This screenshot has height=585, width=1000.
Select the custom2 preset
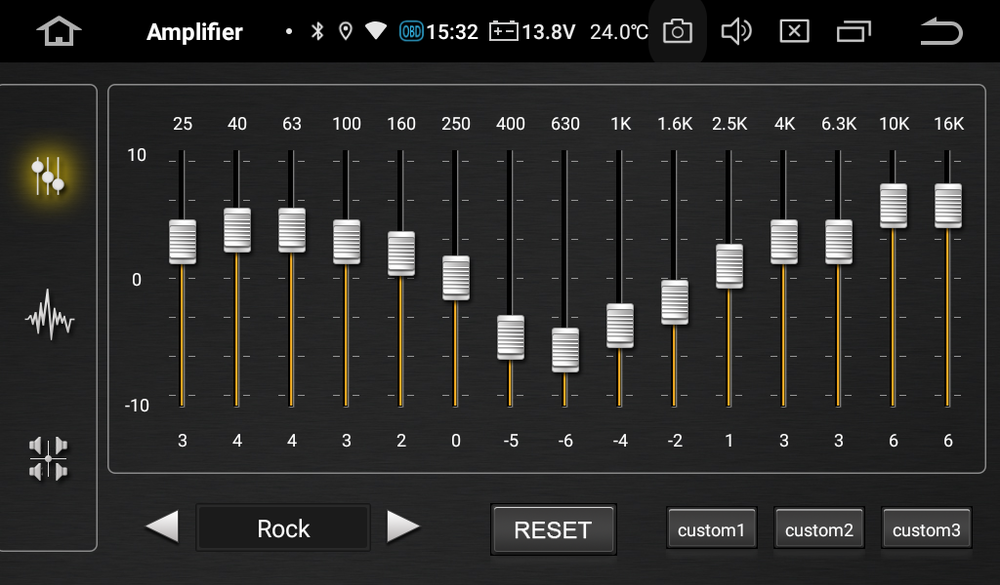(x=819, y=530)
